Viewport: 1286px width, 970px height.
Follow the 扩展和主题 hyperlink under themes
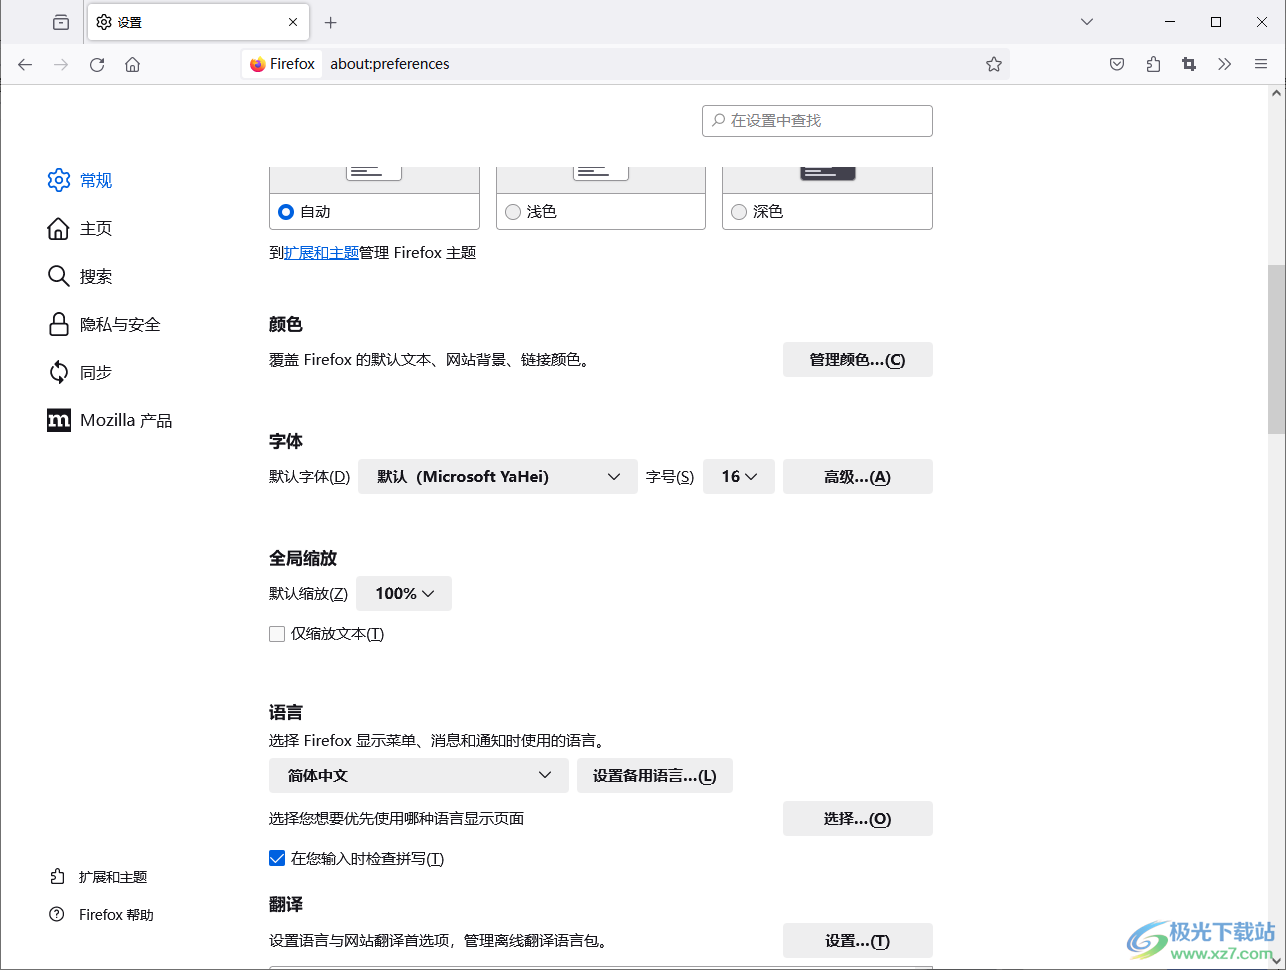(321, 253)
